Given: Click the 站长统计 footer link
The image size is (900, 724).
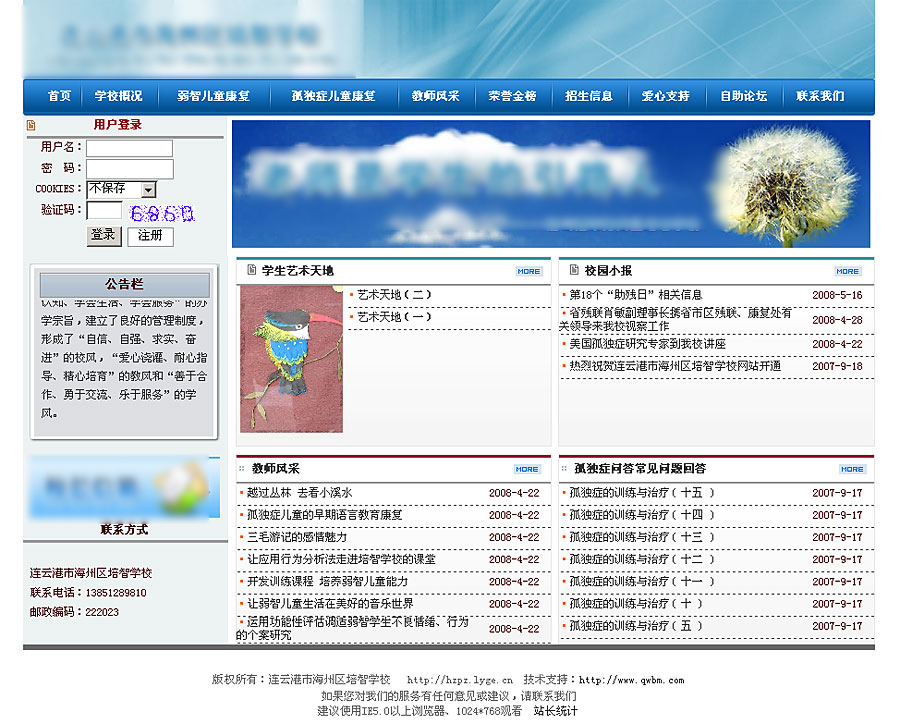Looking at the screenshot, I should pyautogui.click(x=555, y=711).
